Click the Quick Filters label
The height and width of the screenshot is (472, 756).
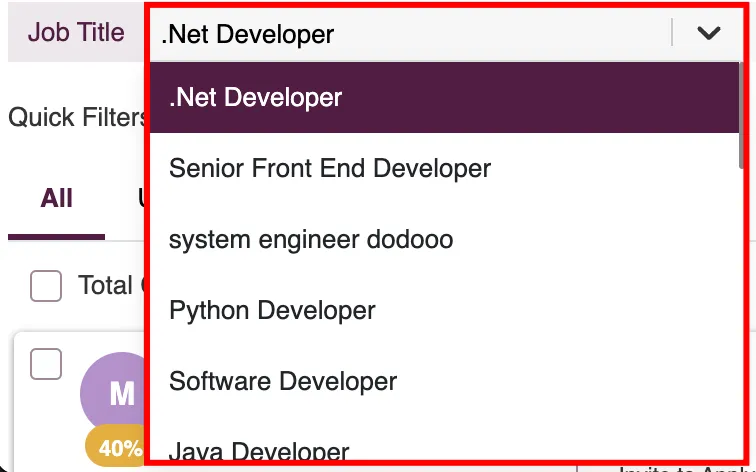(79, 117)
